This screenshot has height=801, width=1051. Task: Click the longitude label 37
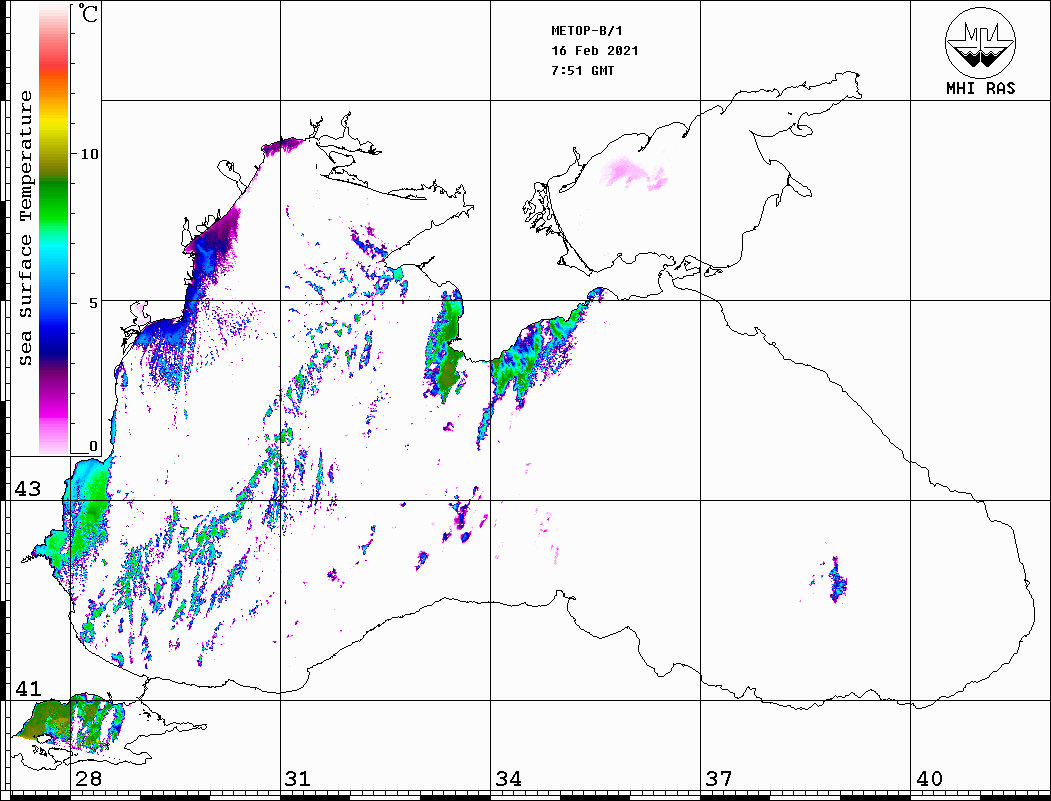[719, 778]
